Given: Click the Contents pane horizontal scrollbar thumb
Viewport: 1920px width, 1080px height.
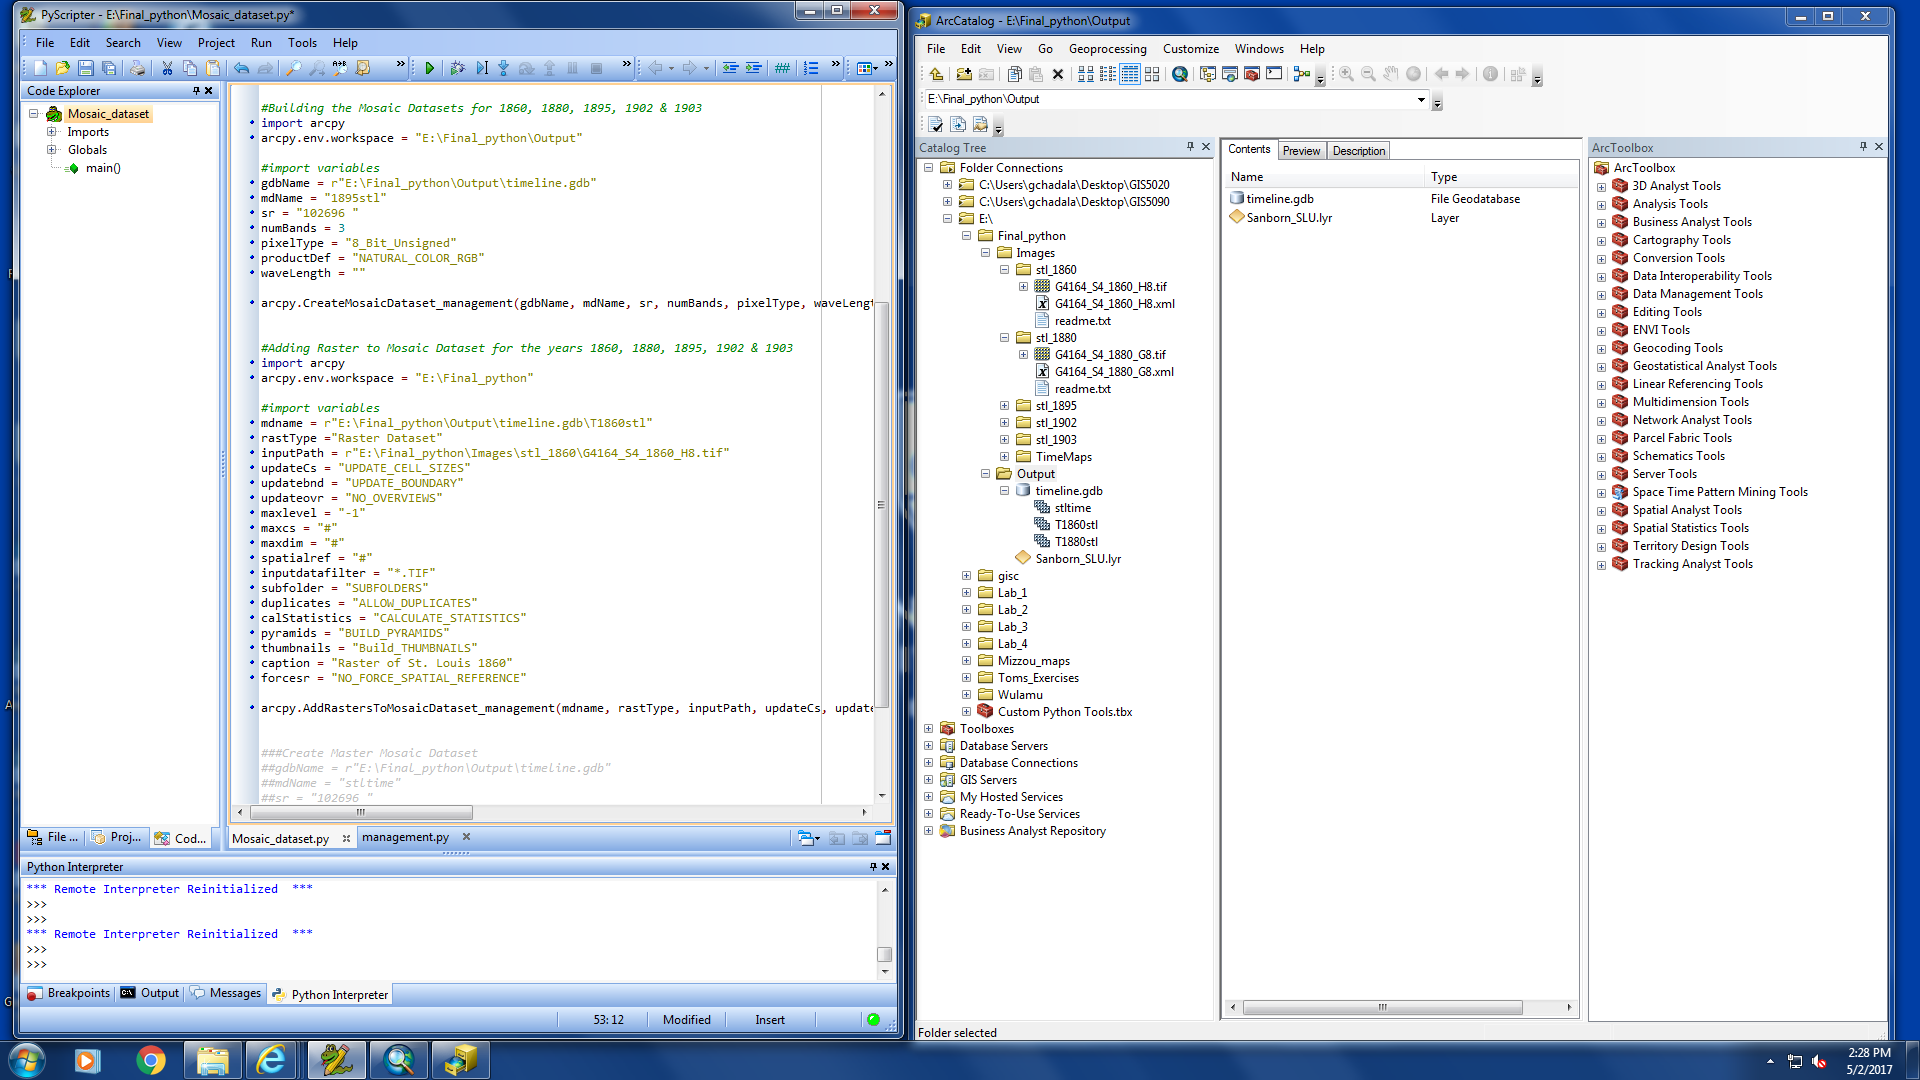Looking at the screenshot, I should pyautogui.click(x=1382, y=1008).
